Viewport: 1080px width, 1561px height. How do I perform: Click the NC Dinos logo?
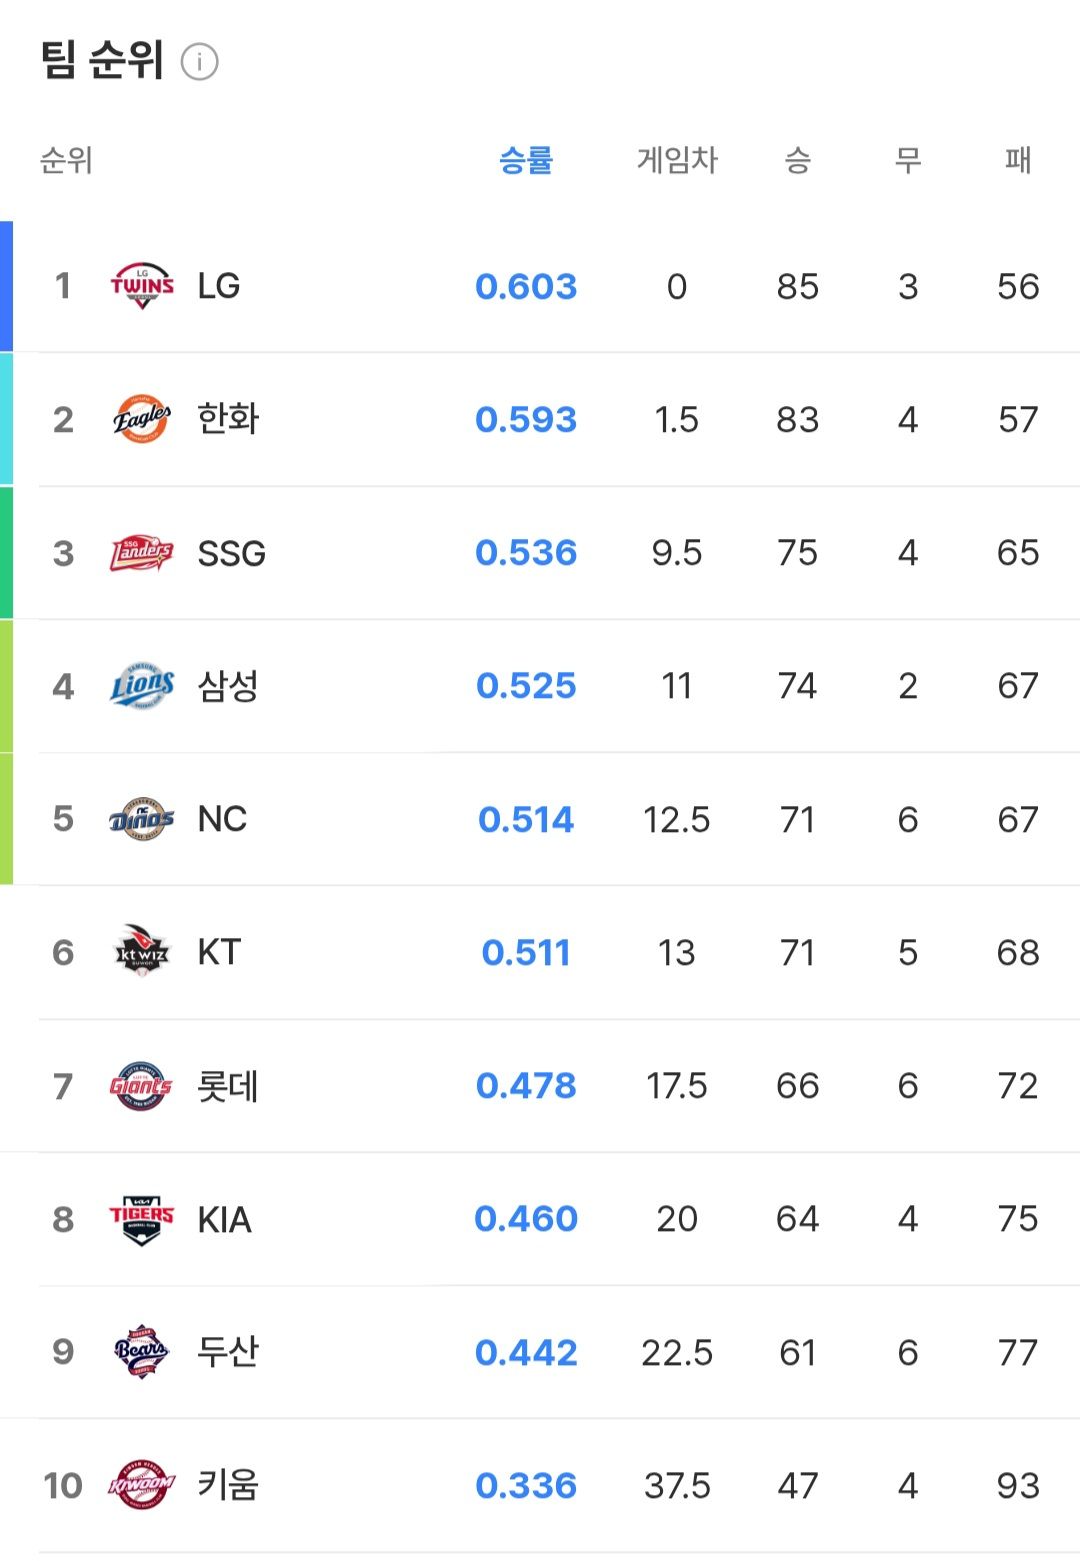[x=141, y=820]
